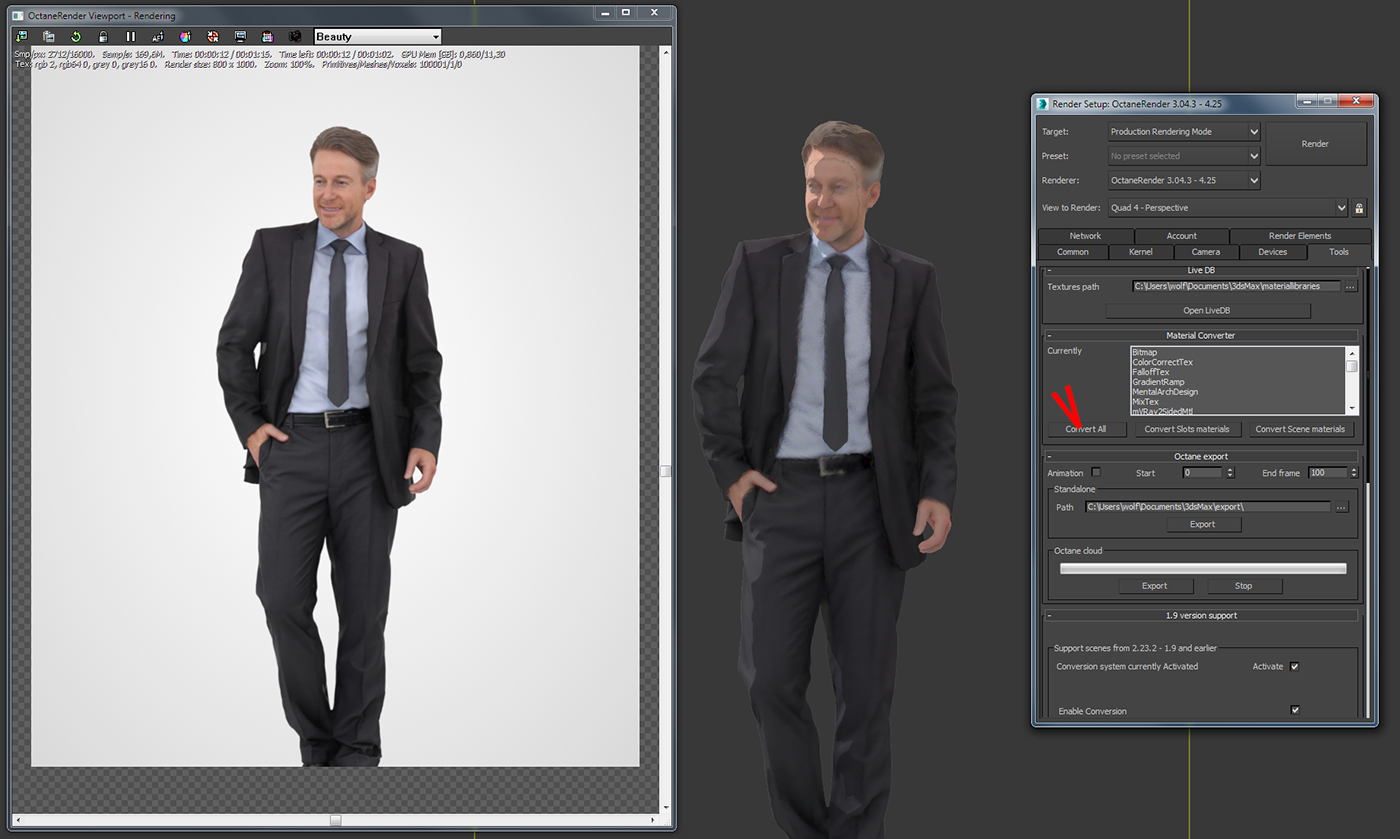Toggle the View to Render lock icon

pyautogui.click(x=1359, y=208)
